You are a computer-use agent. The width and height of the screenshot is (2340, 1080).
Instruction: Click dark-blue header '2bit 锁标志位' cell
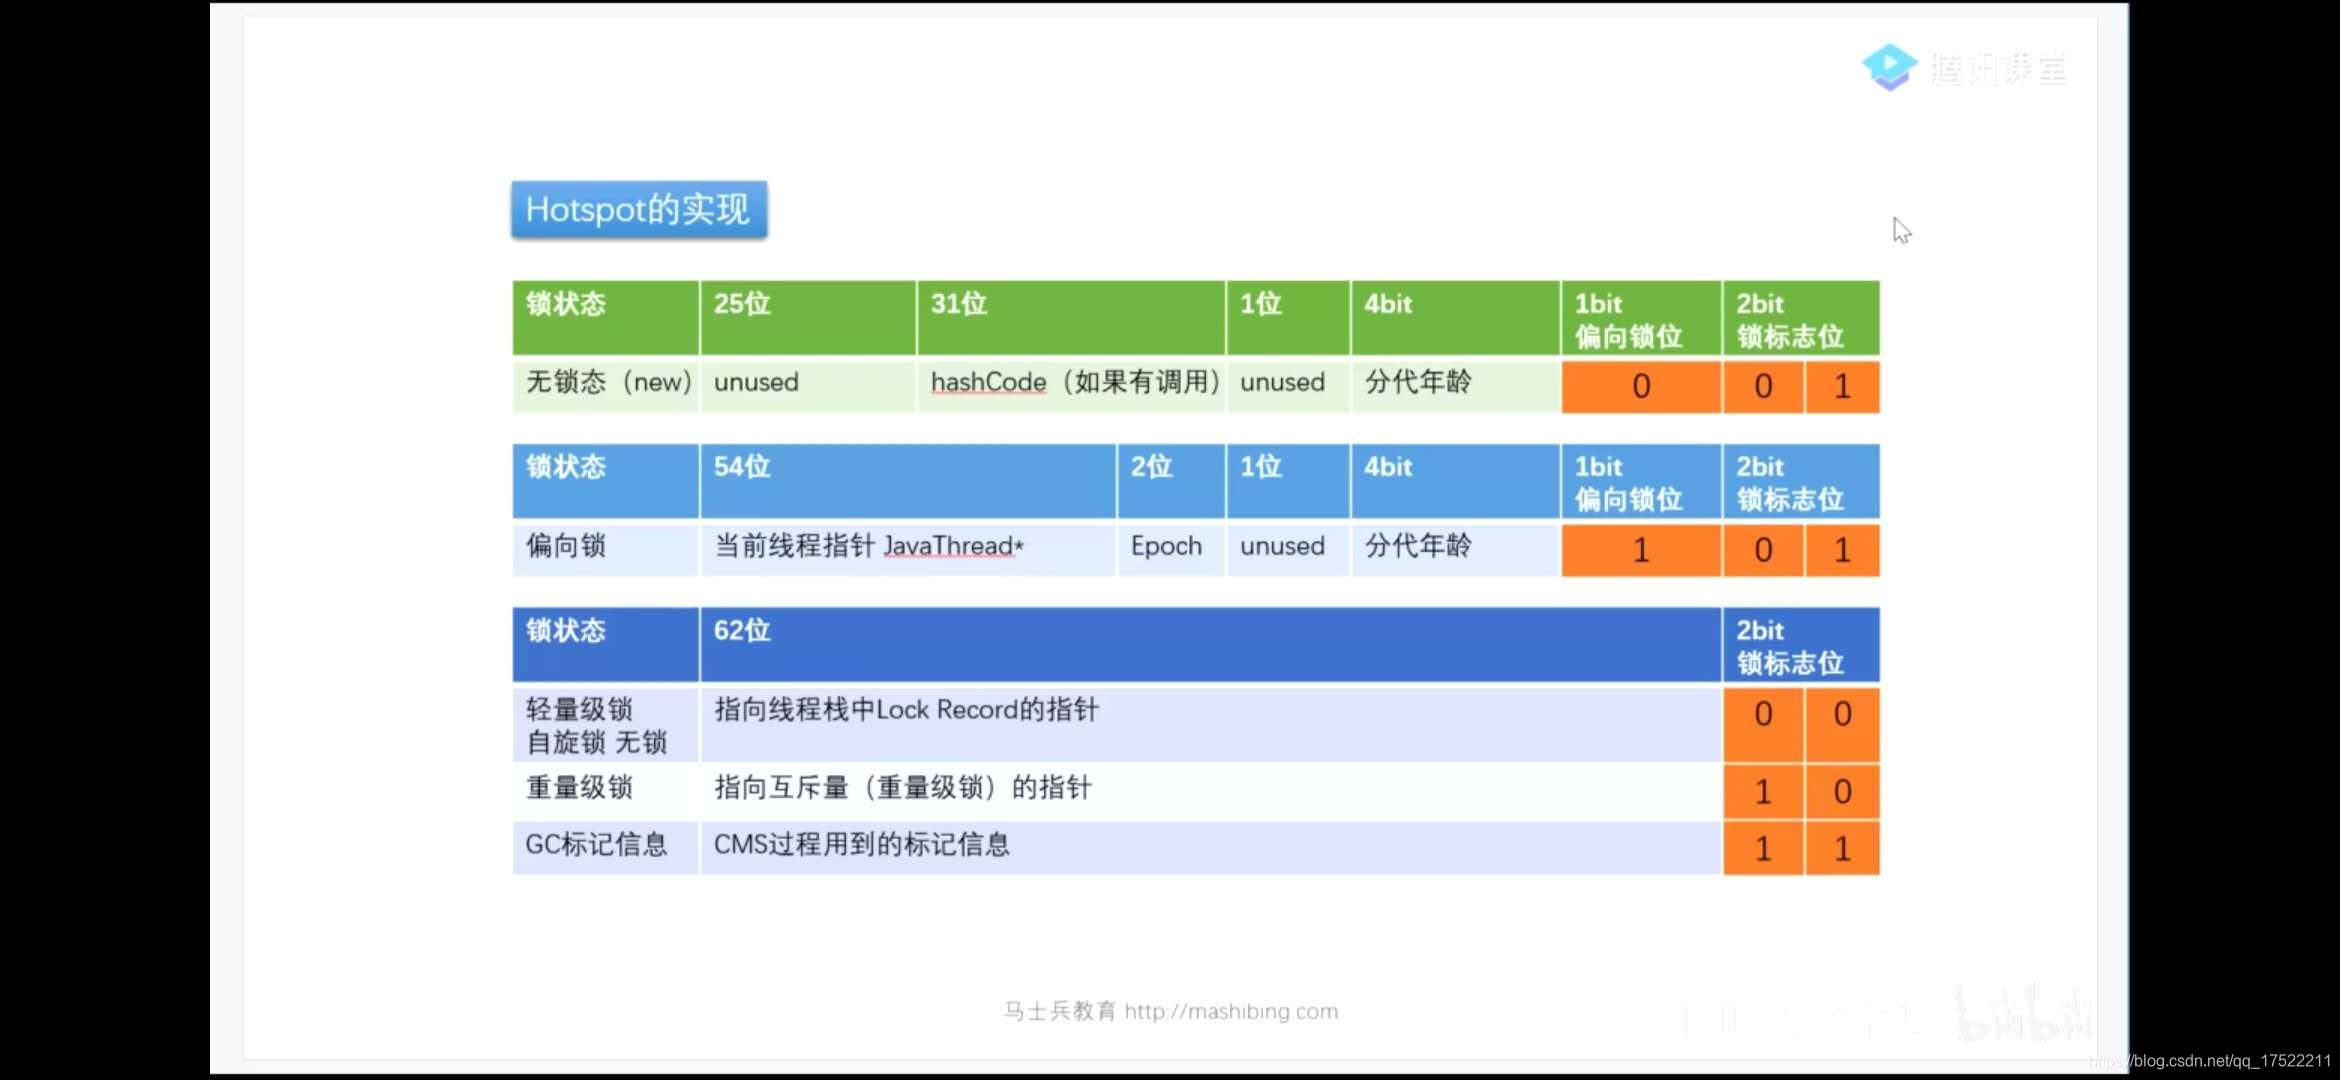point(1801,644)
